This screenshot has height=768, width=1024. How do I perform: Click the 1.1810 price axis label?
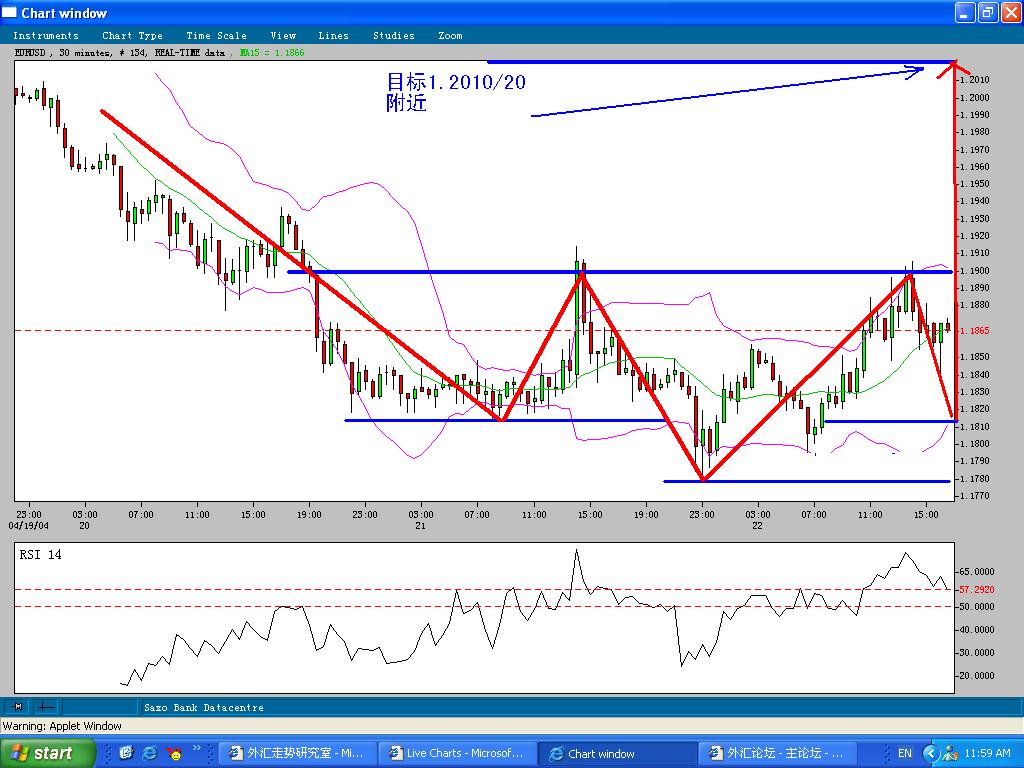coord(974,427)
